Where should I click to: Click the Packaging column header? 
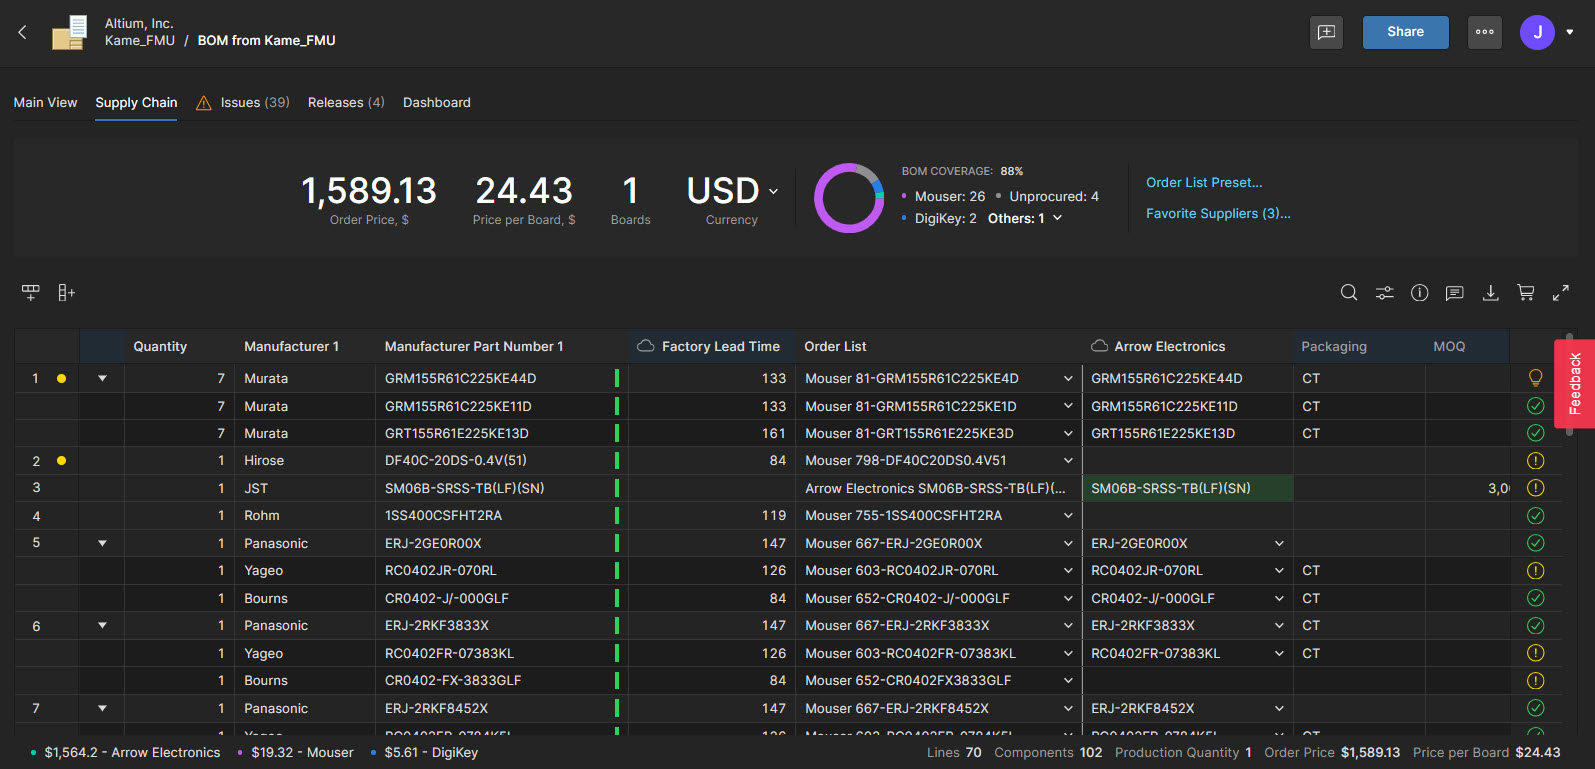pyautogui.click(x=1334, y=346)
